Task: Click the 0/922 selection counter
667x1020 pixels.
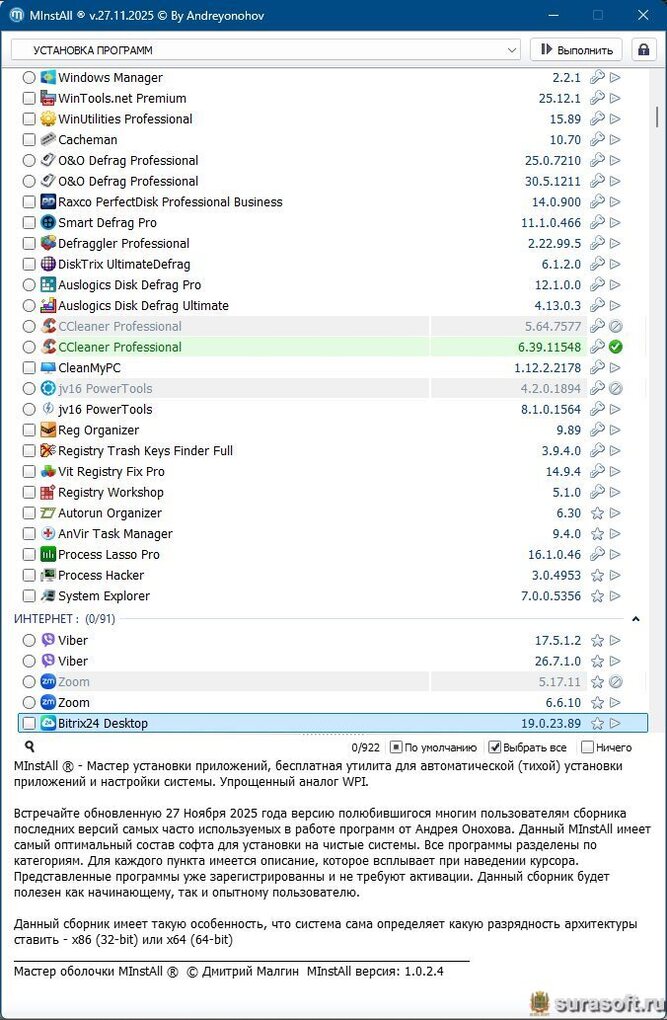Action: tap(366, 747)
